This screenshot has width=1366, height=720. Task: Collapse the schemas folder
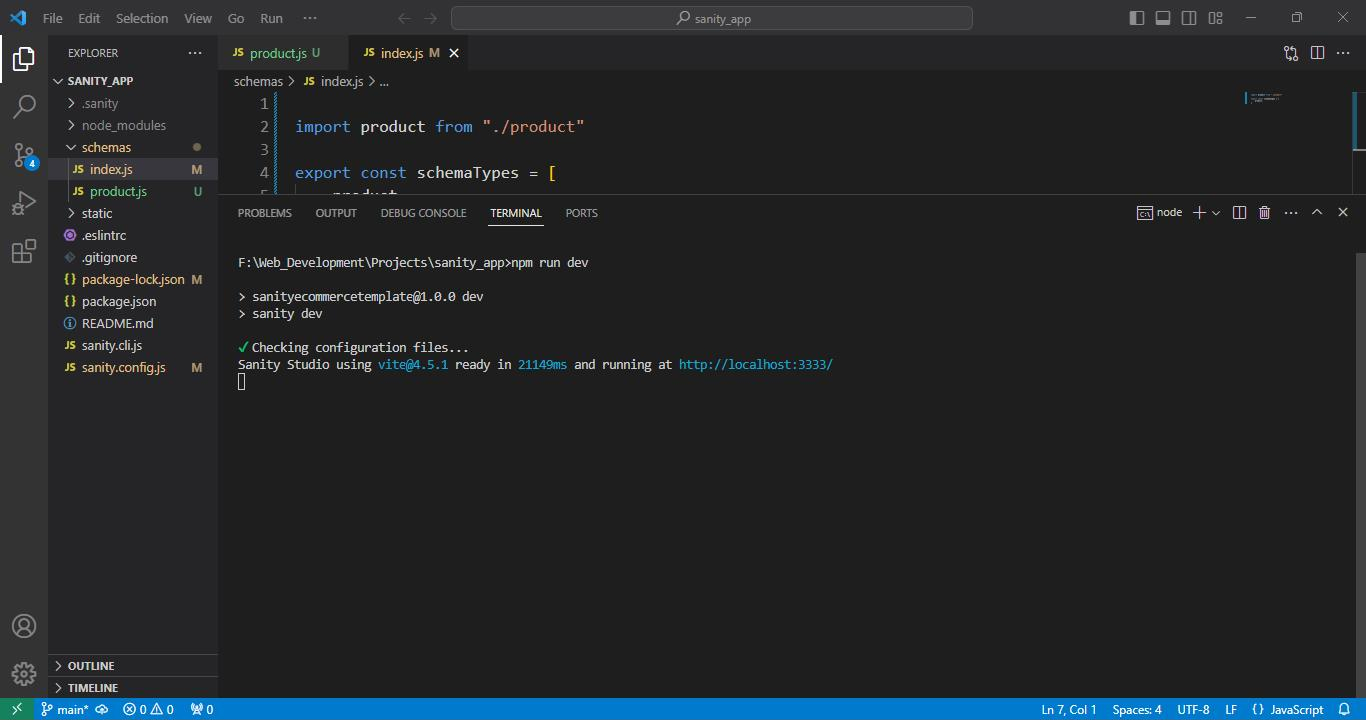pyautogui.click(x=133, y=147)
